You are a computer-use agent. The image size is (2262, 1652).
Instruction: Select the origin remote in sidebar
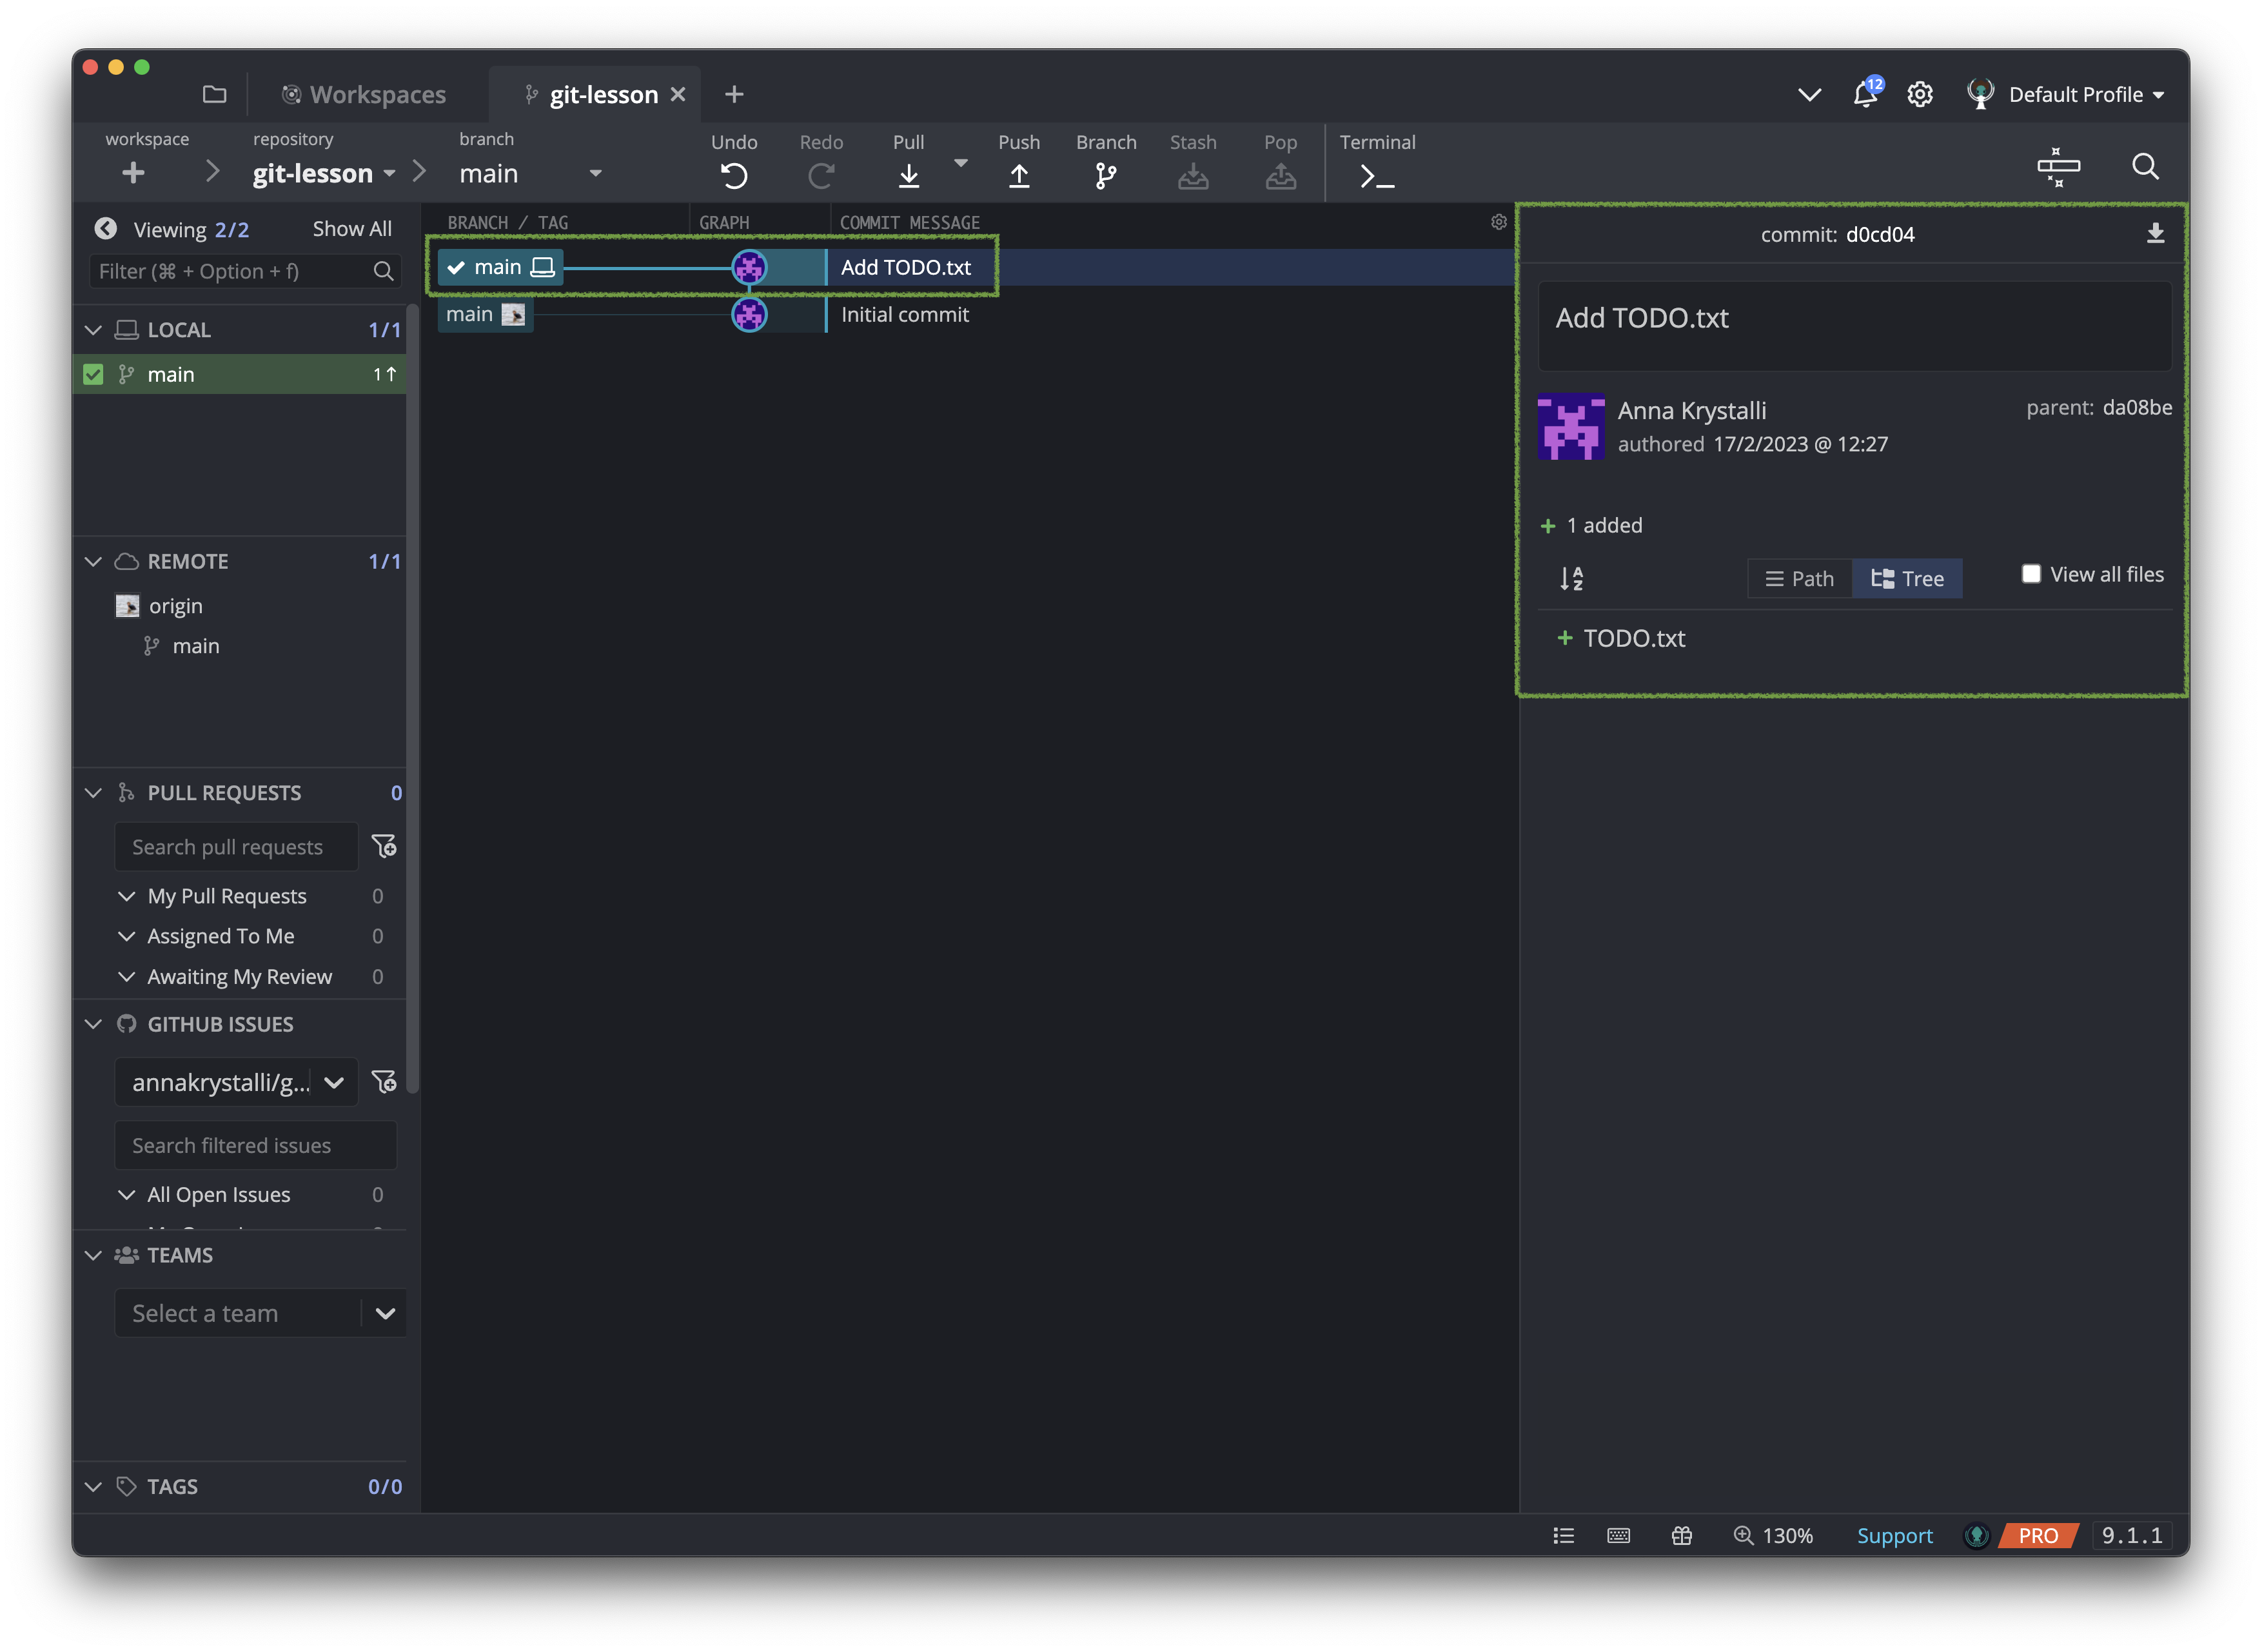[175, 606]
